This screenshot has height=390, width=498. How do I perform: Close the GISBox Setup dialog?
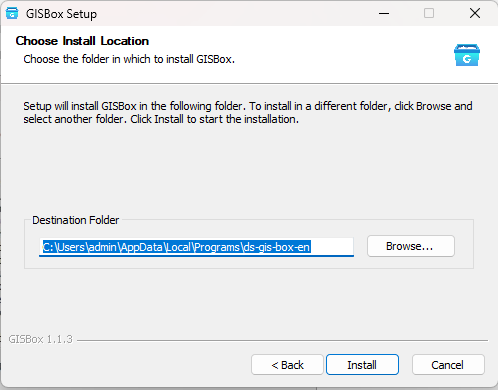(475, 14)
